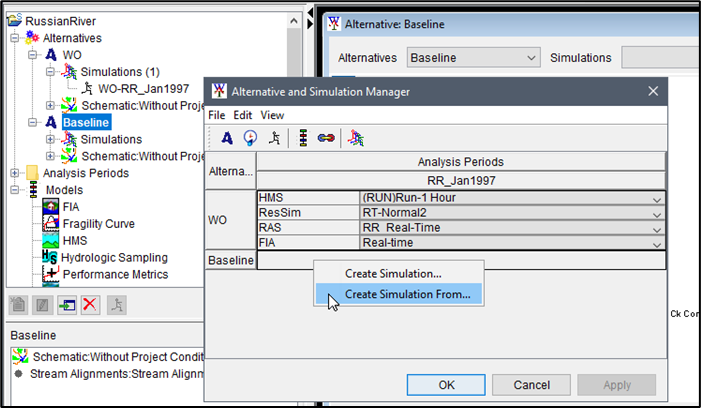Screen dimensions: 701x408
Task: Click Cancel in the Simulation Manager
Action: [531, 385]
